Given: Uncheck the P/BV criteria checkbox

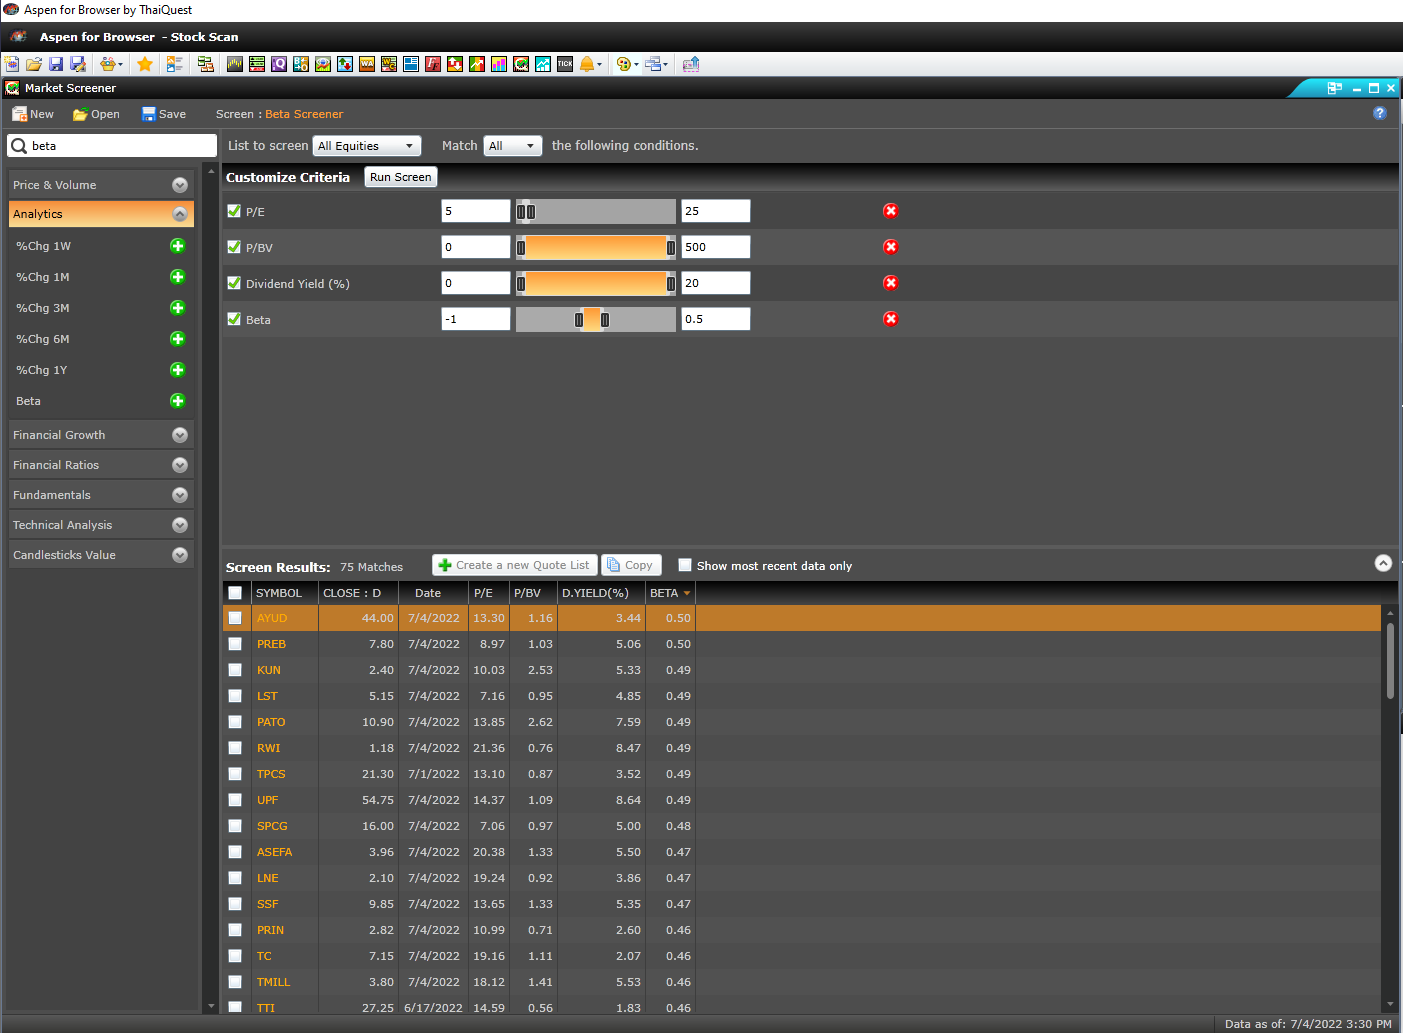Looking at the screenshot, I should [x=234, y=247].
